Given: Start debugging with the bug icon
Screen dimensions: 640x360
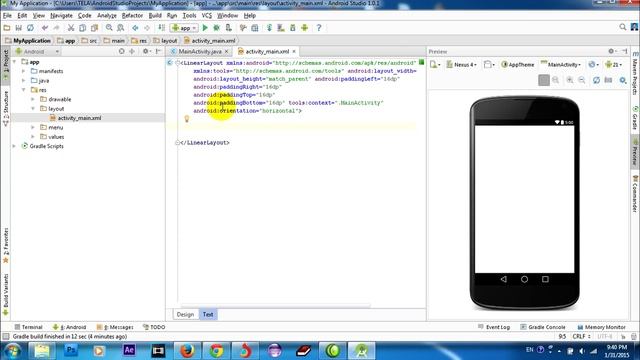Looking at the screenshot, I should (217, 28).
